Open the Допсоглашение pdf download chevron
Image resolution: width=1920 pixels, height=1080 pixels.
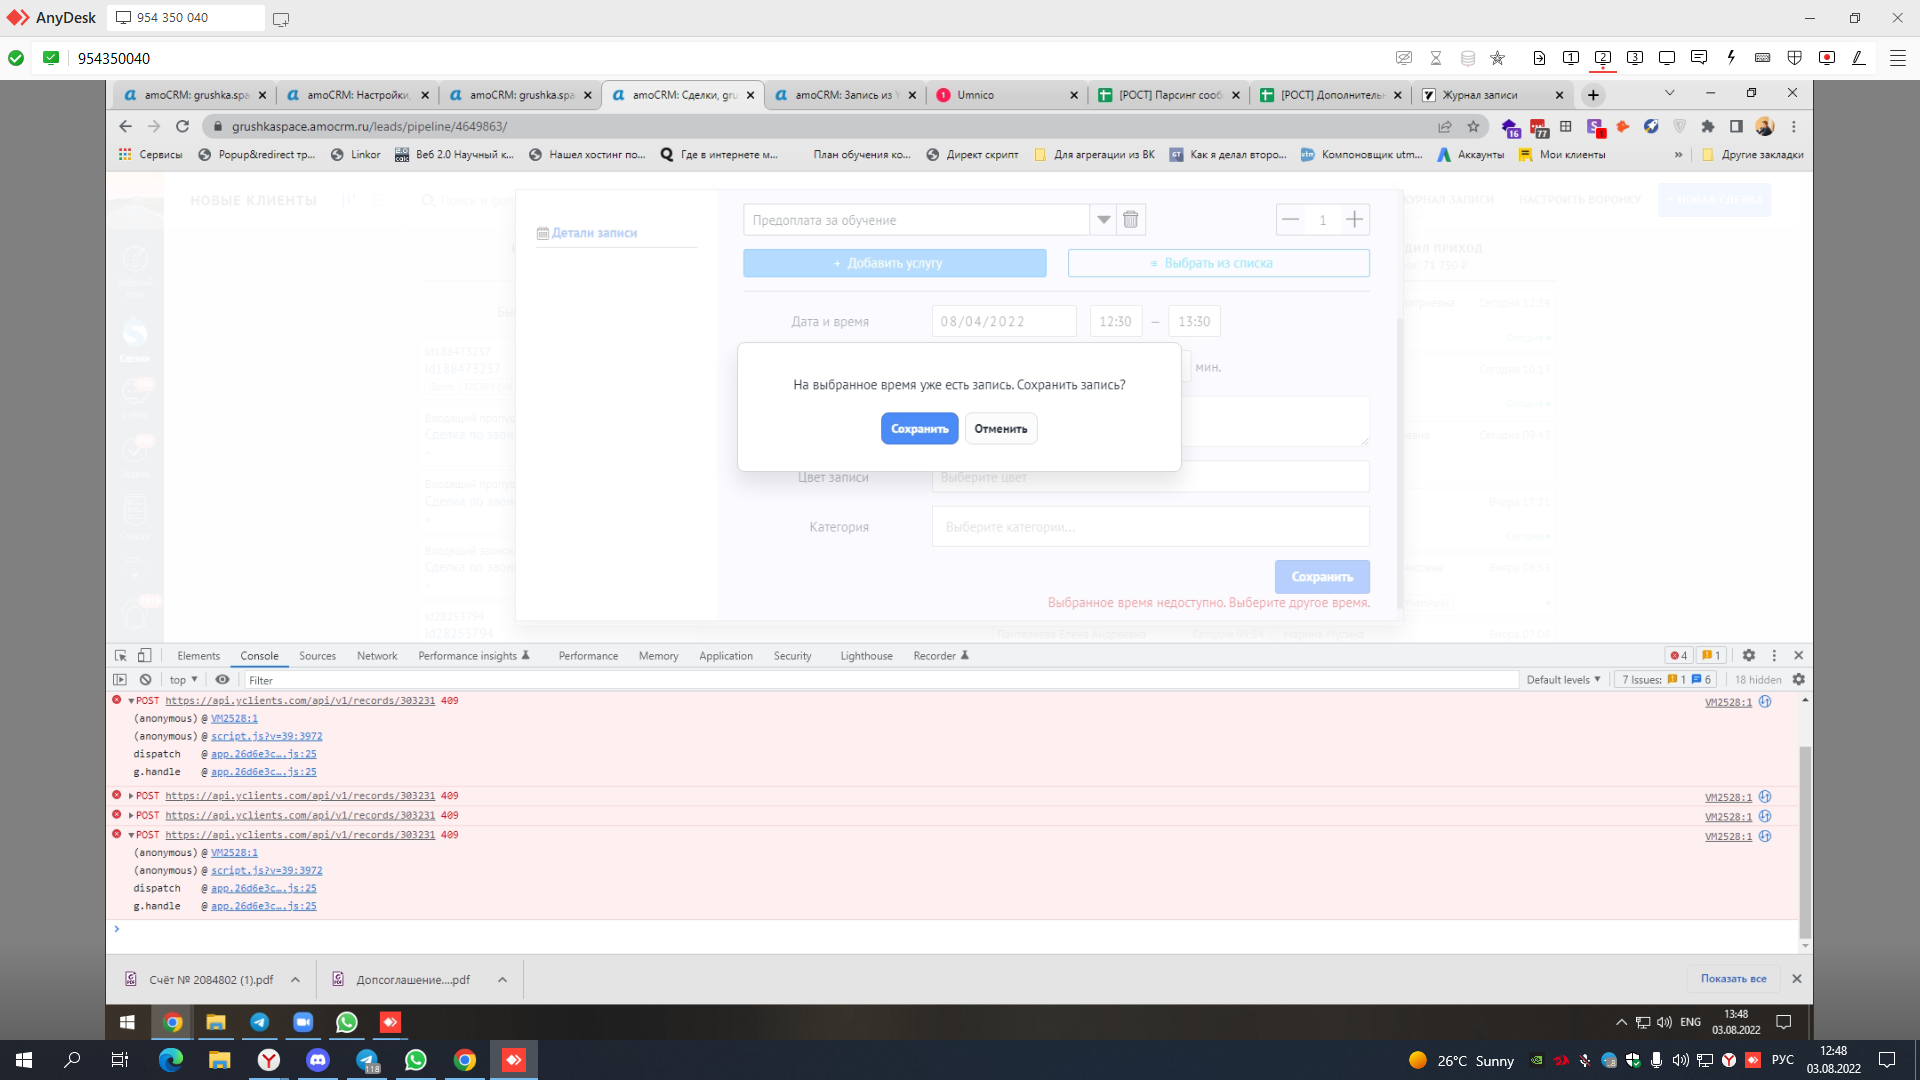(x=502, y=980)
